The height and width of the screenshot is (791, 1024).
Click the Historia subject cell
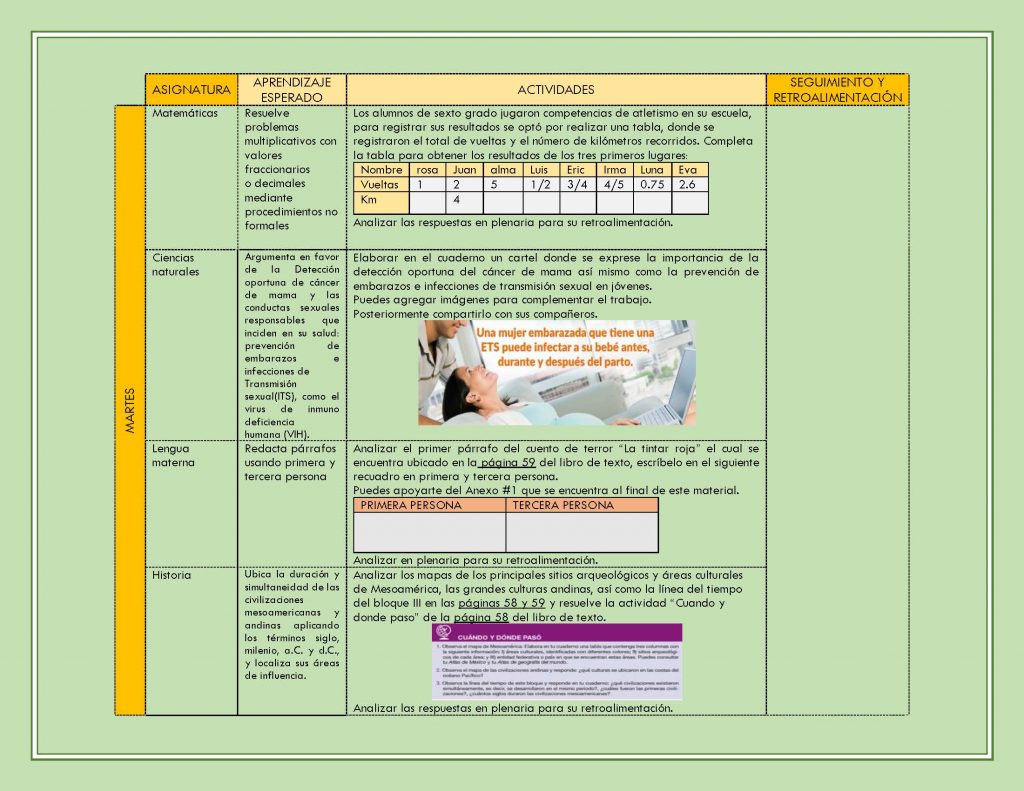tap(191, 641)
